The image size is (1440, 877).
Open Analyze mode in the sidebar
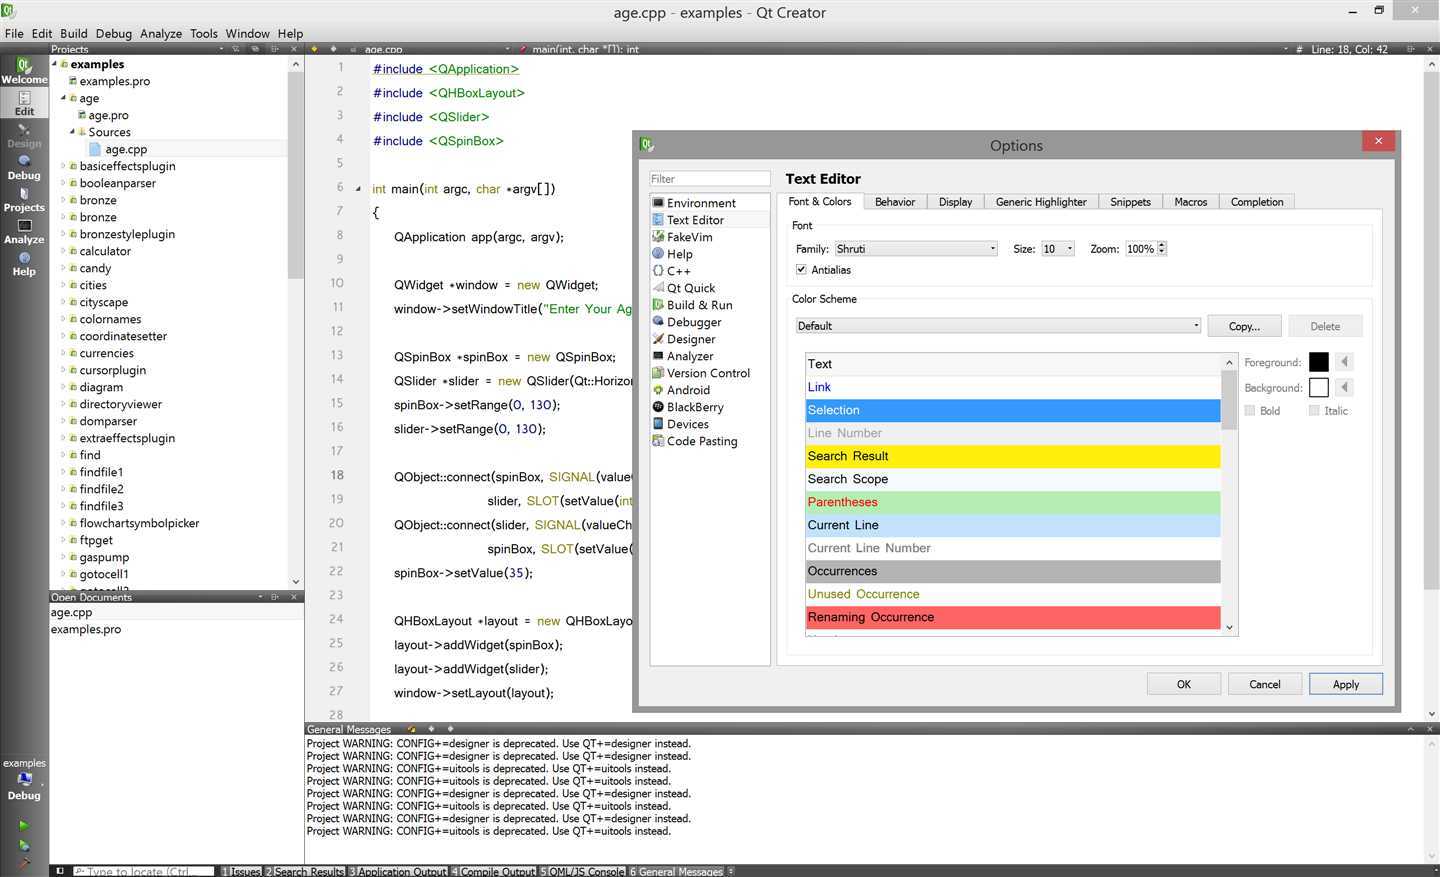pos(24,232)
